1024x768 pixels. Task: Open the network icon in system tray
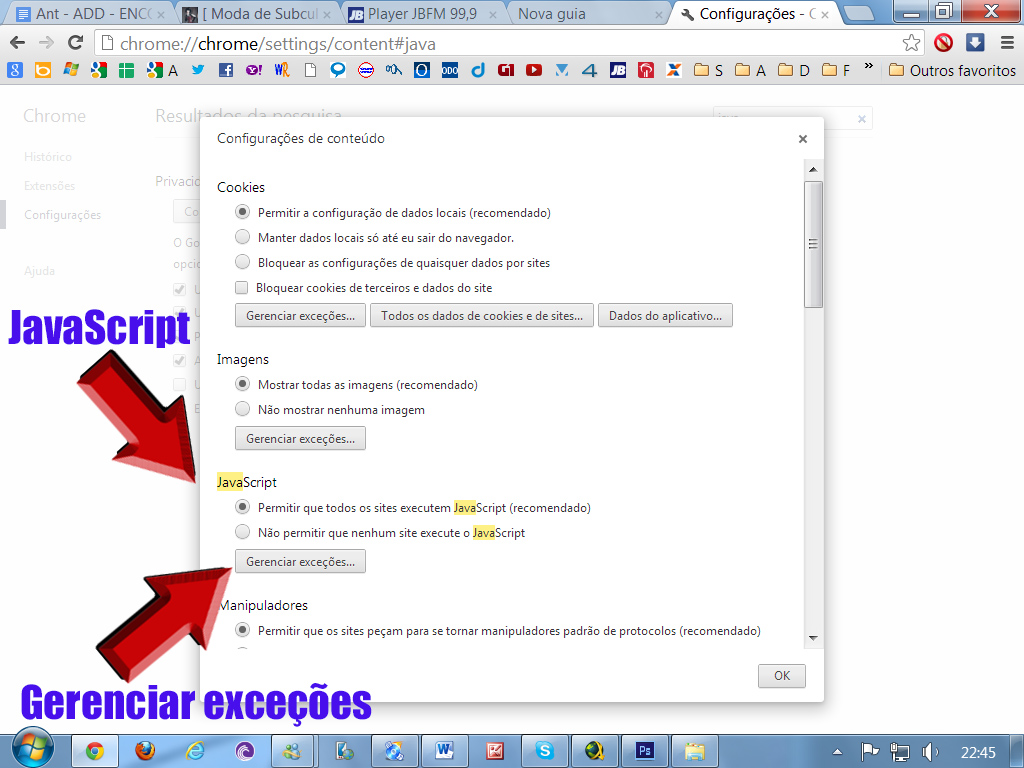click(899, 752)
